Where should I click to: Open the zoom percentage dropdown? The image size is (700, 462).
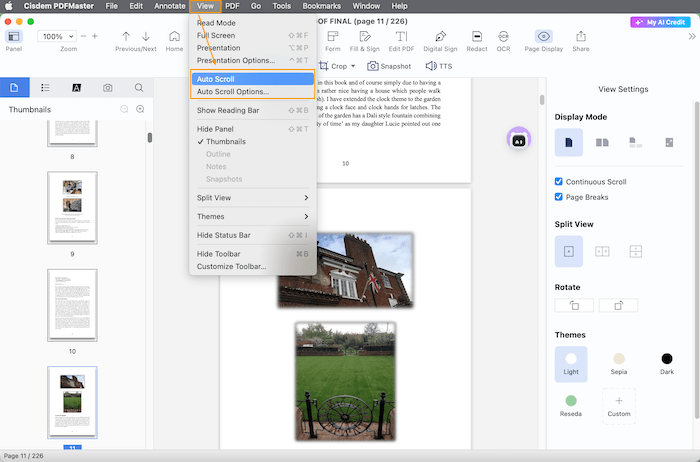[x=56, y=36]
